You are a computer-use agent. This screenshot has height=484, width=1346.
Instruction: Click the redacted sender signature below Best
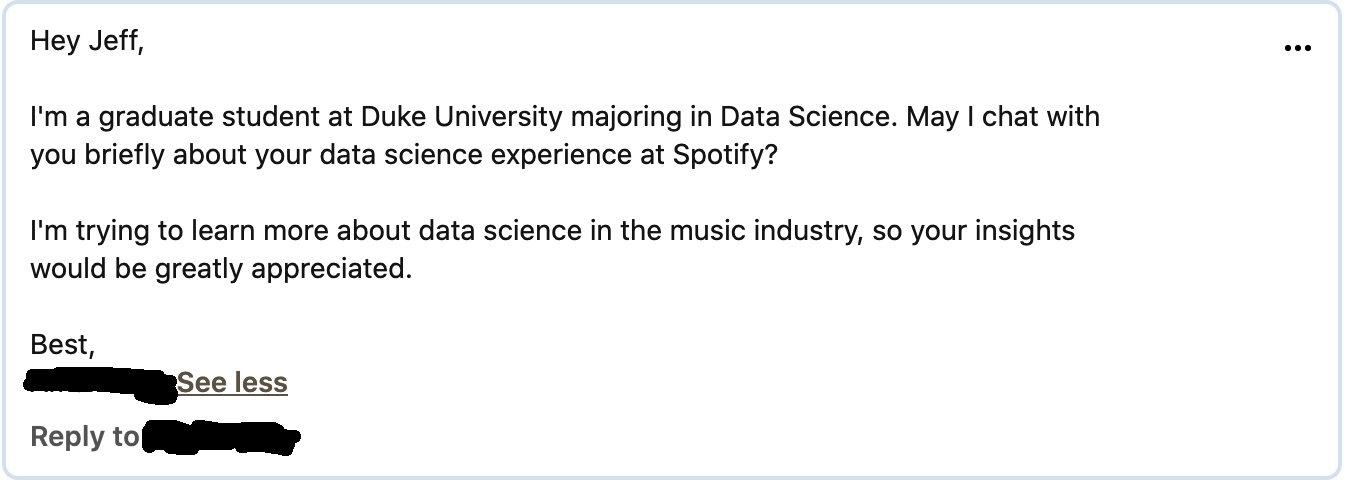[x=100, y=382]
